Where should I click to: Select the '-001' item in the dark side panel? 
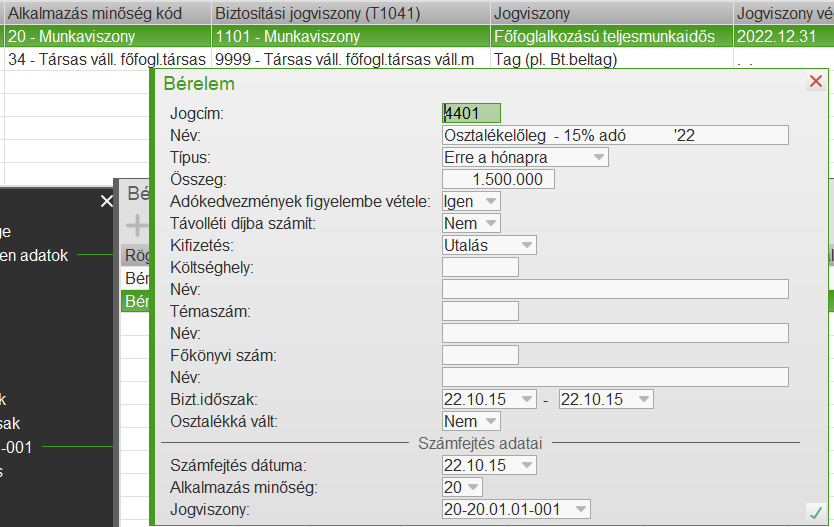16,447
